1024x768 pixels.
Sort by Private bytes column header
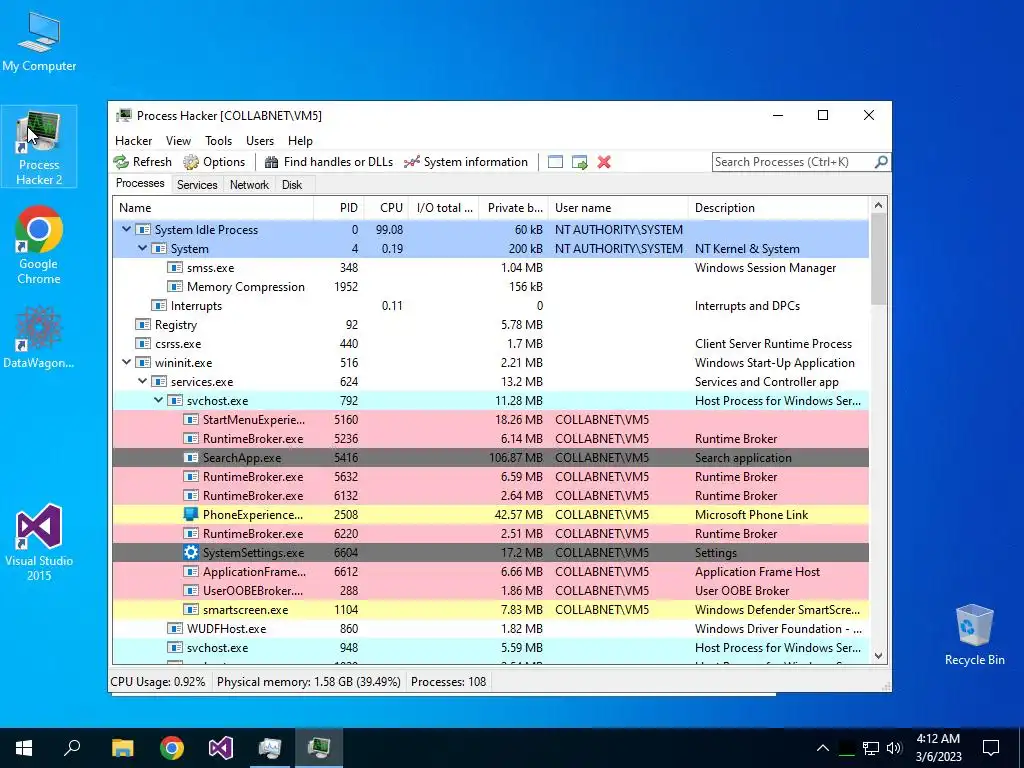[515, 208]
